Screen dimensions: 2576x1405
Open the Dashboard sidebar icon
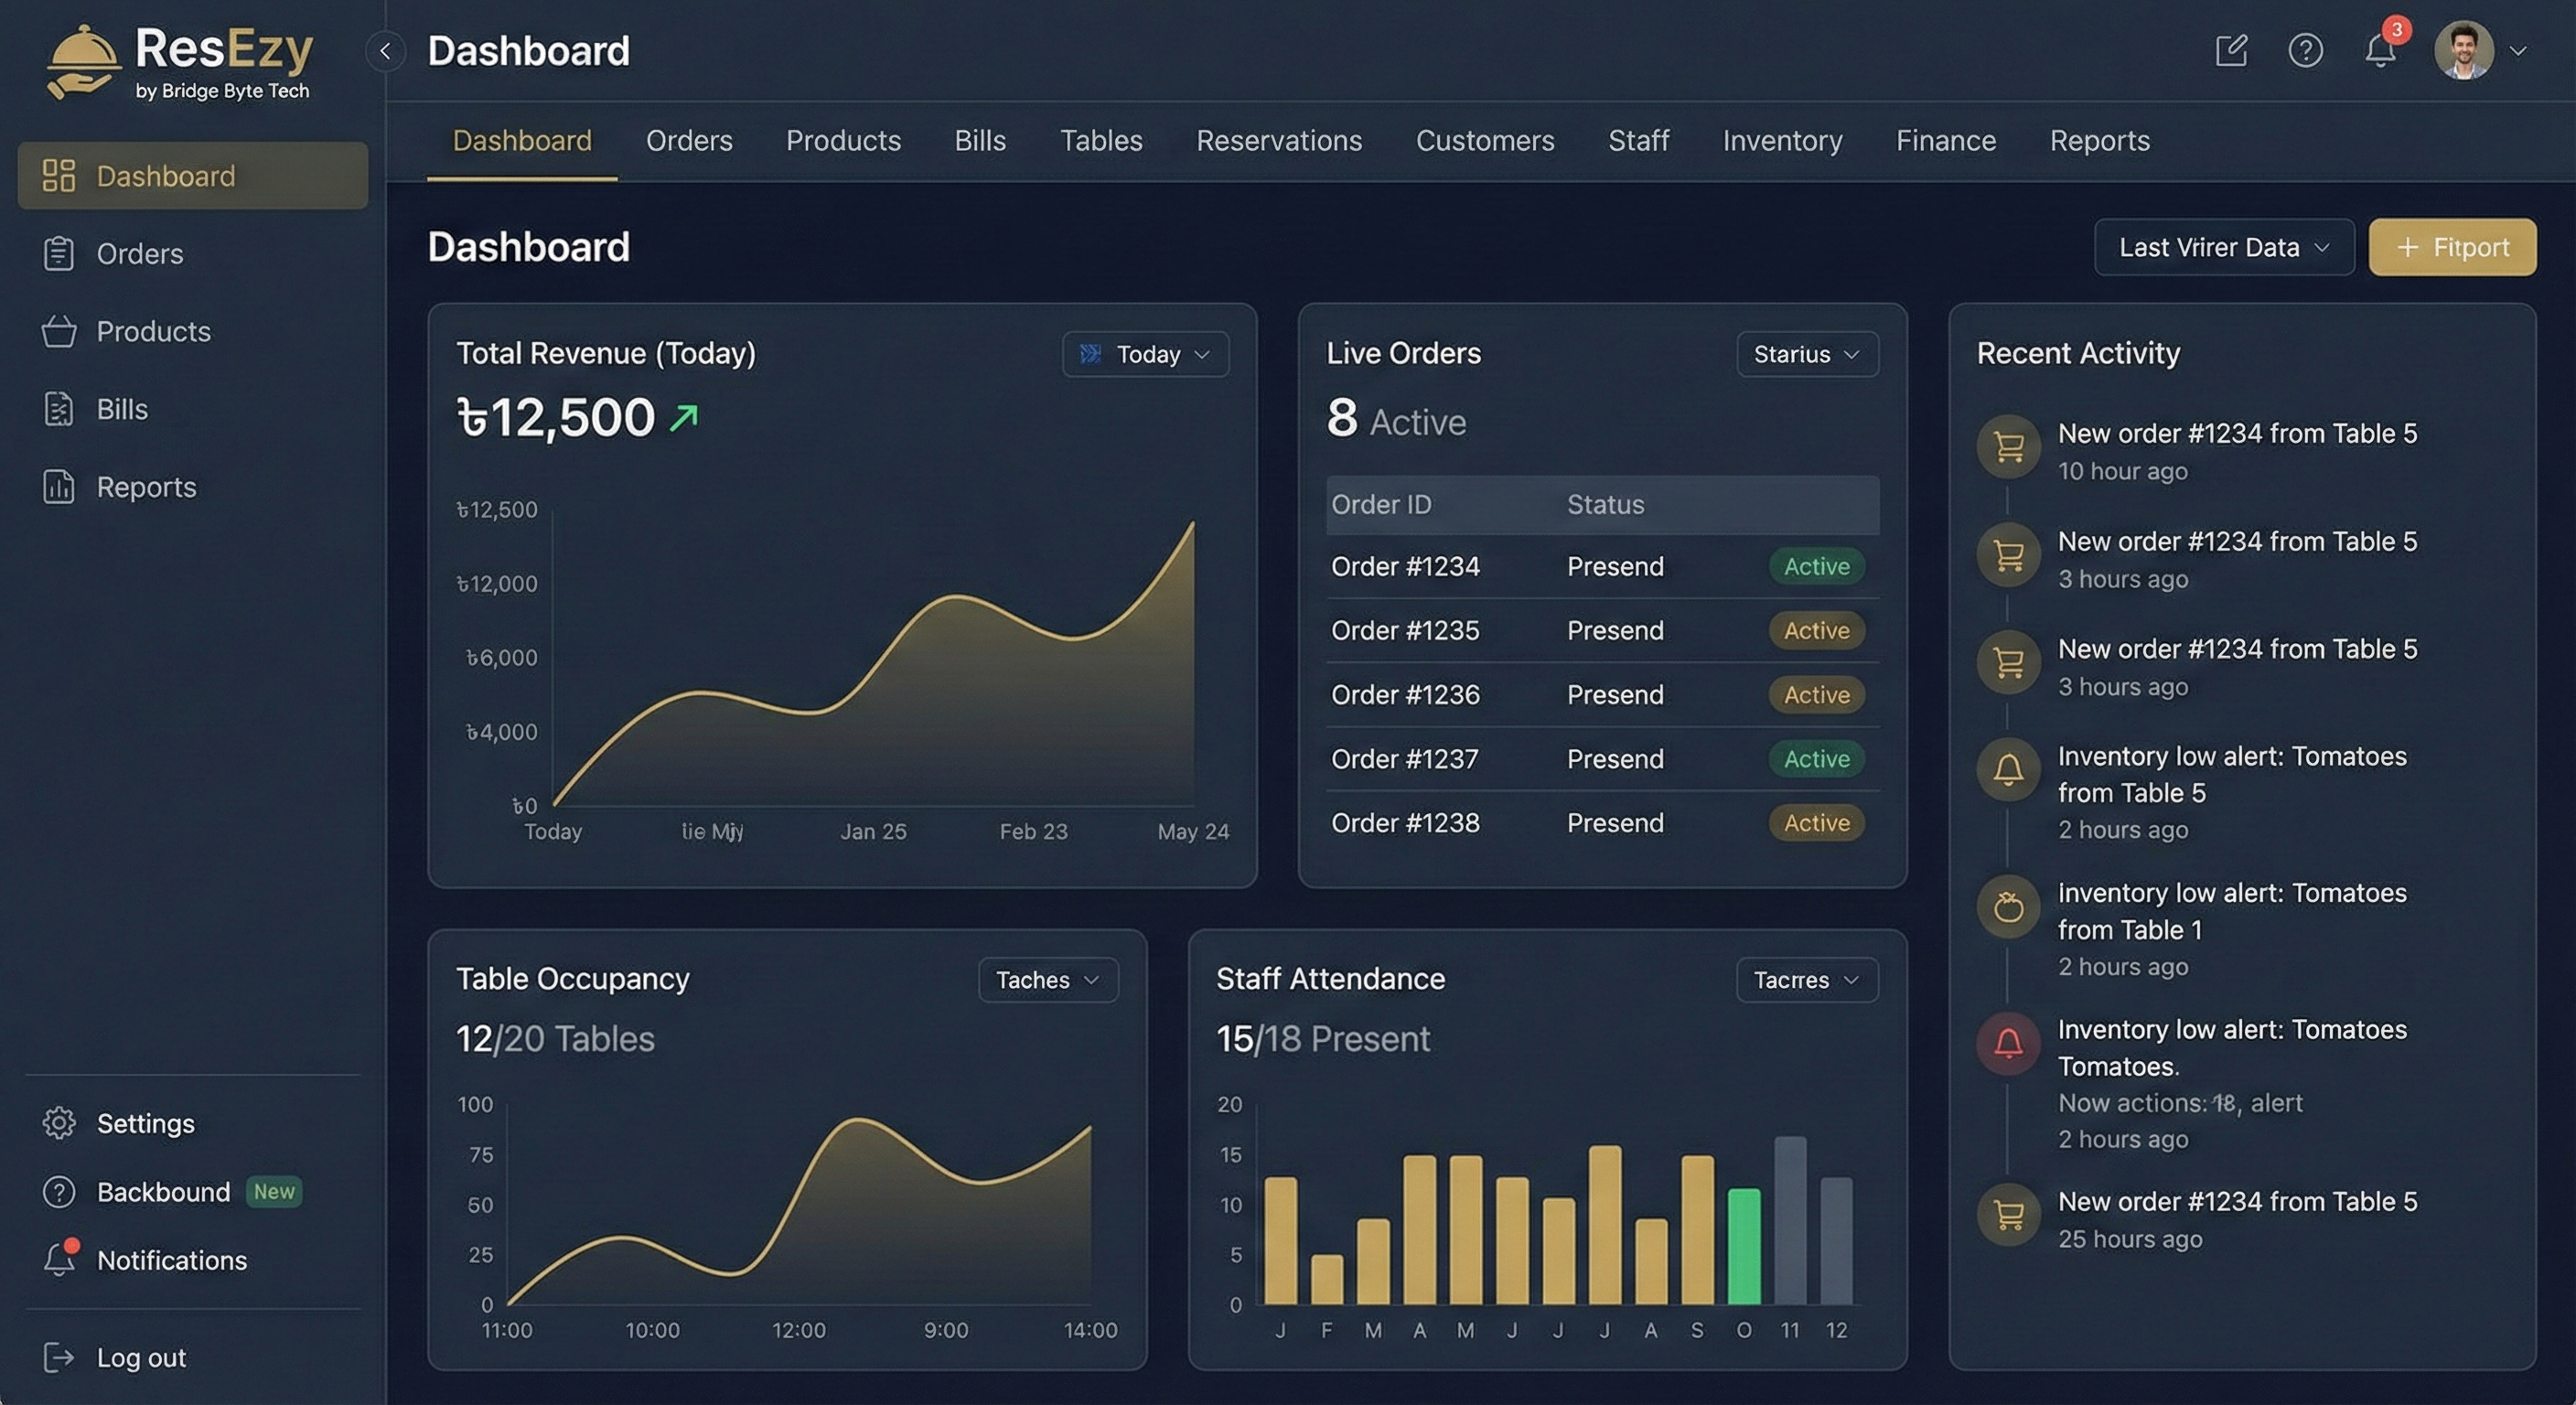point(60,175)
